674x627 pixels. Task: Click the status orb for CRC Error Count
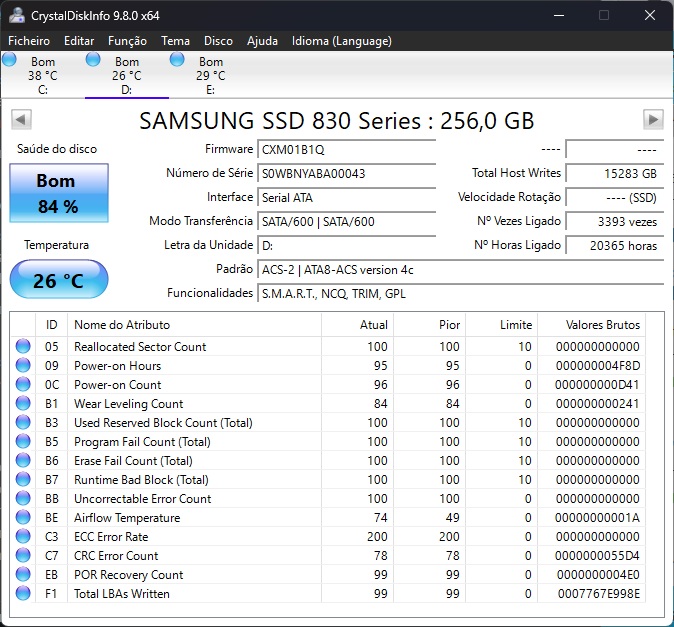23,556
